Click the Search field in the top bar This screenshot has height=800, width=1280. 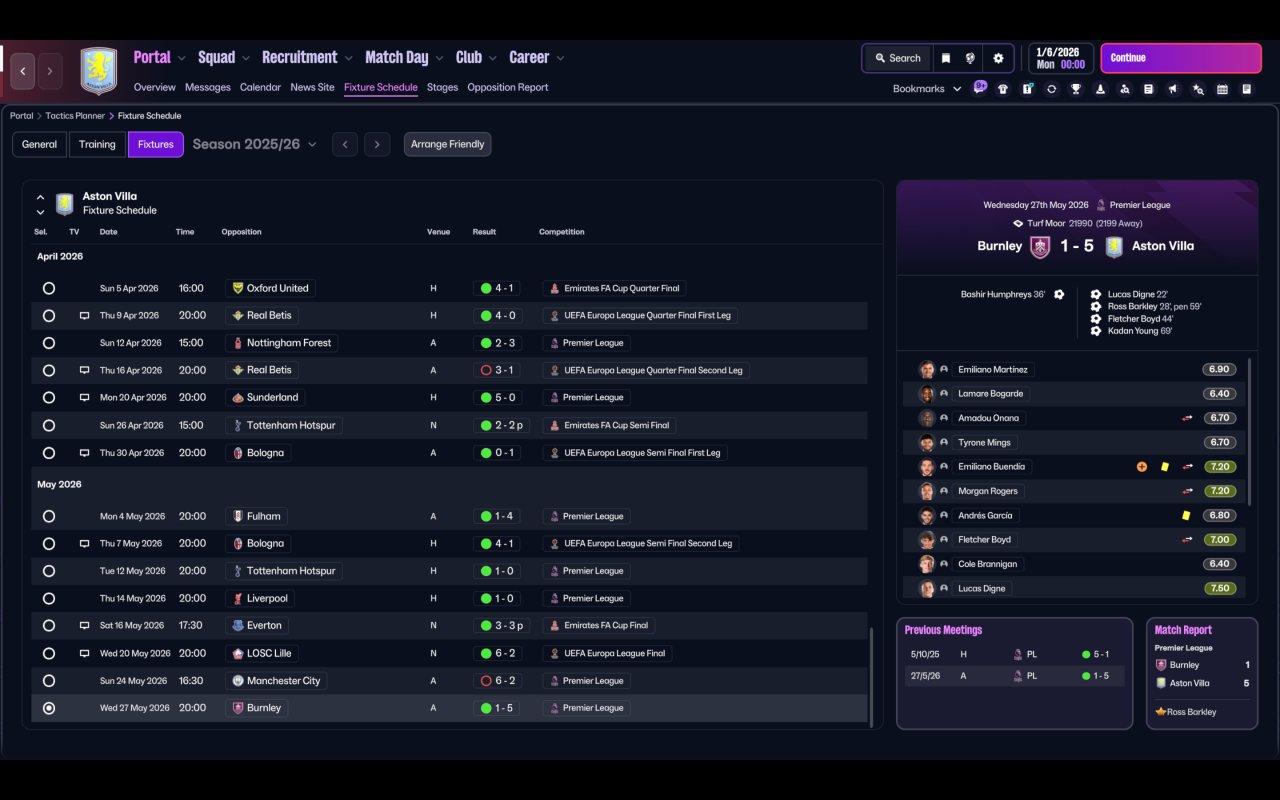point(897,58)
